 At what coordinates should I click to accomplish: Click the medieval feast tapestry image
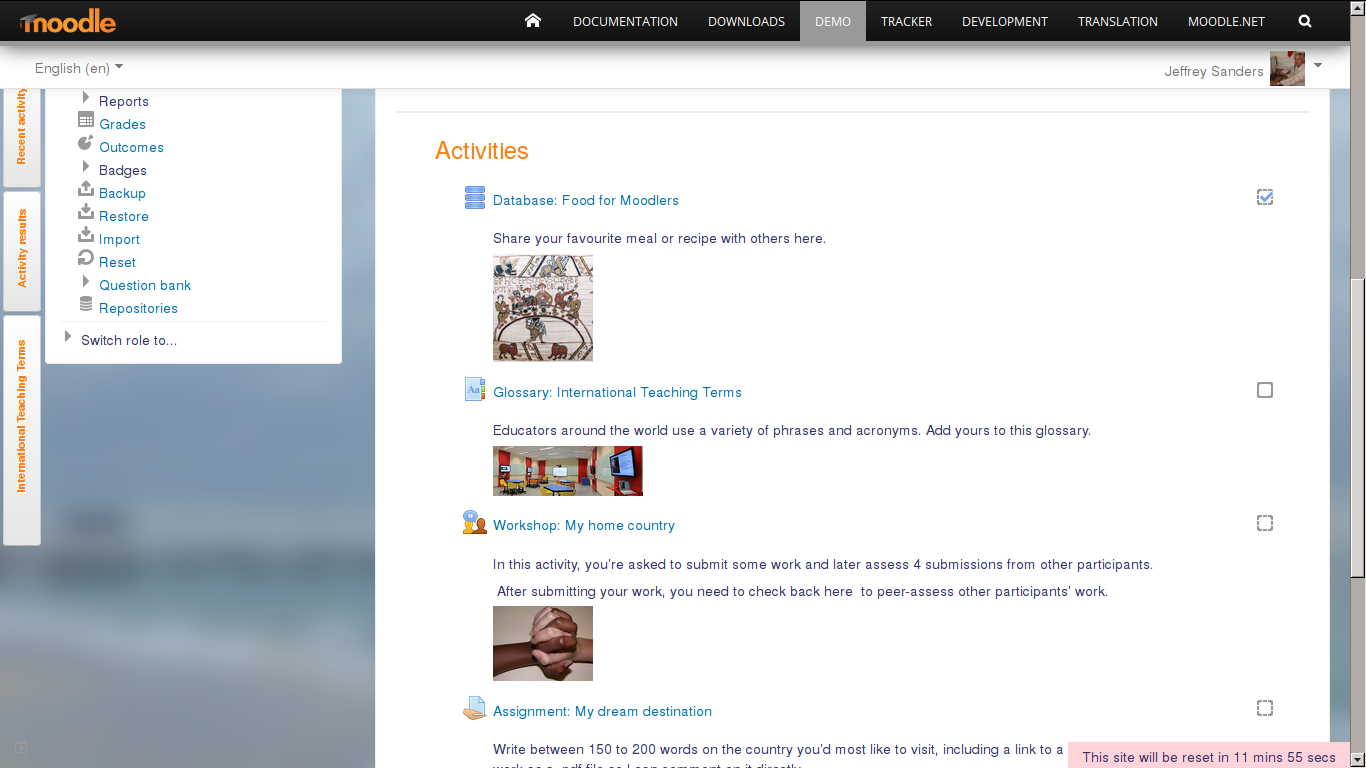pos(543,308)
